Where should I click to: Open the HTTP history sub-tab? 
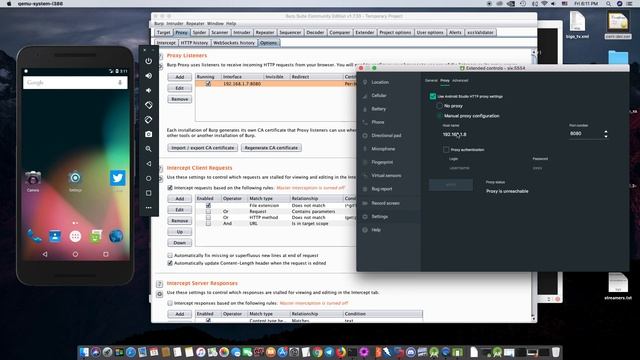194,42
